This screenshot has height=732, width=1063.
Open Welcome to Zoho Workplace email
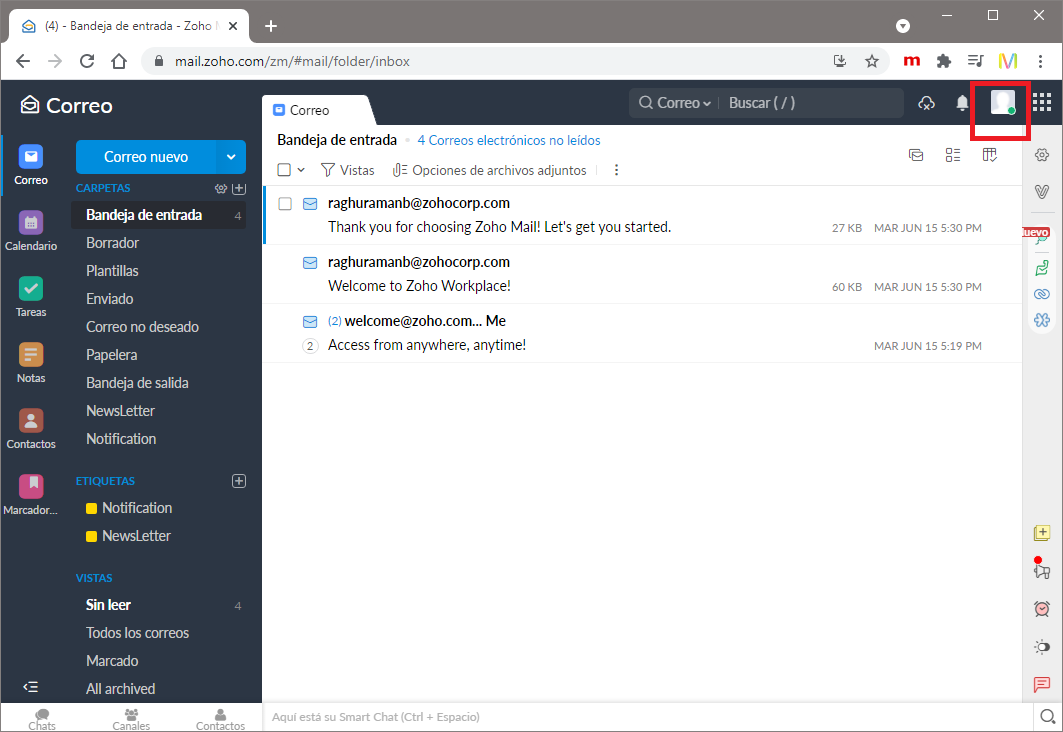[x=642, y=274]
